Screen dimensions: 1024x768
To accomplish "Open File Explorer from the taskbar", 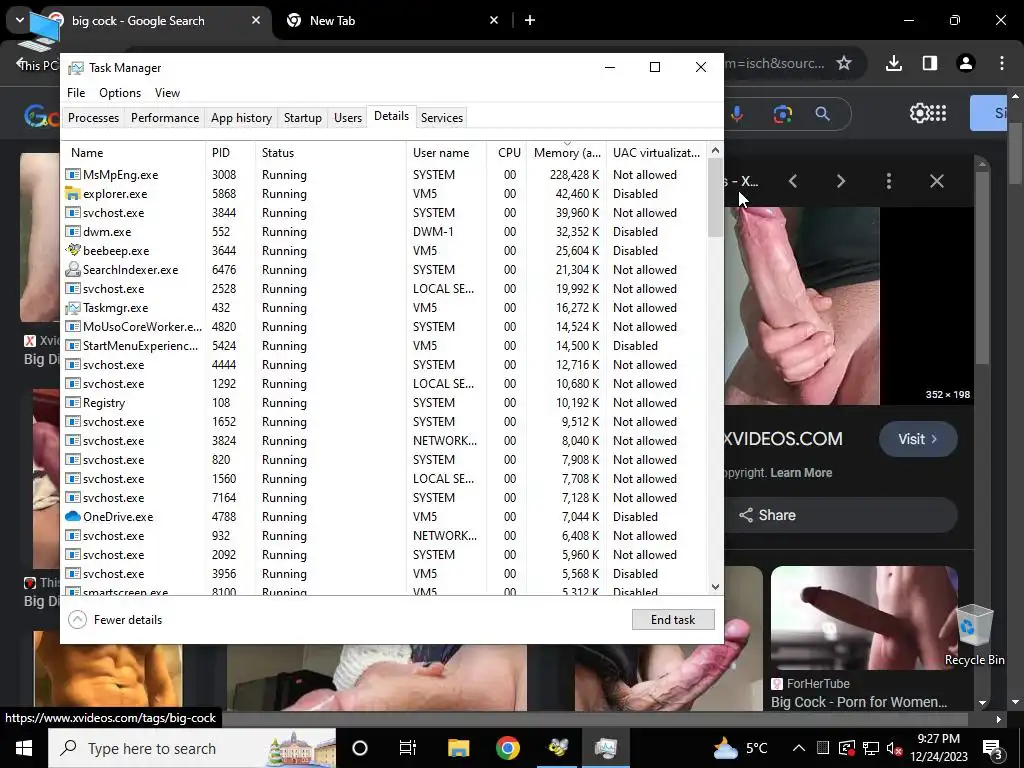I will click(x=458, y=748).
